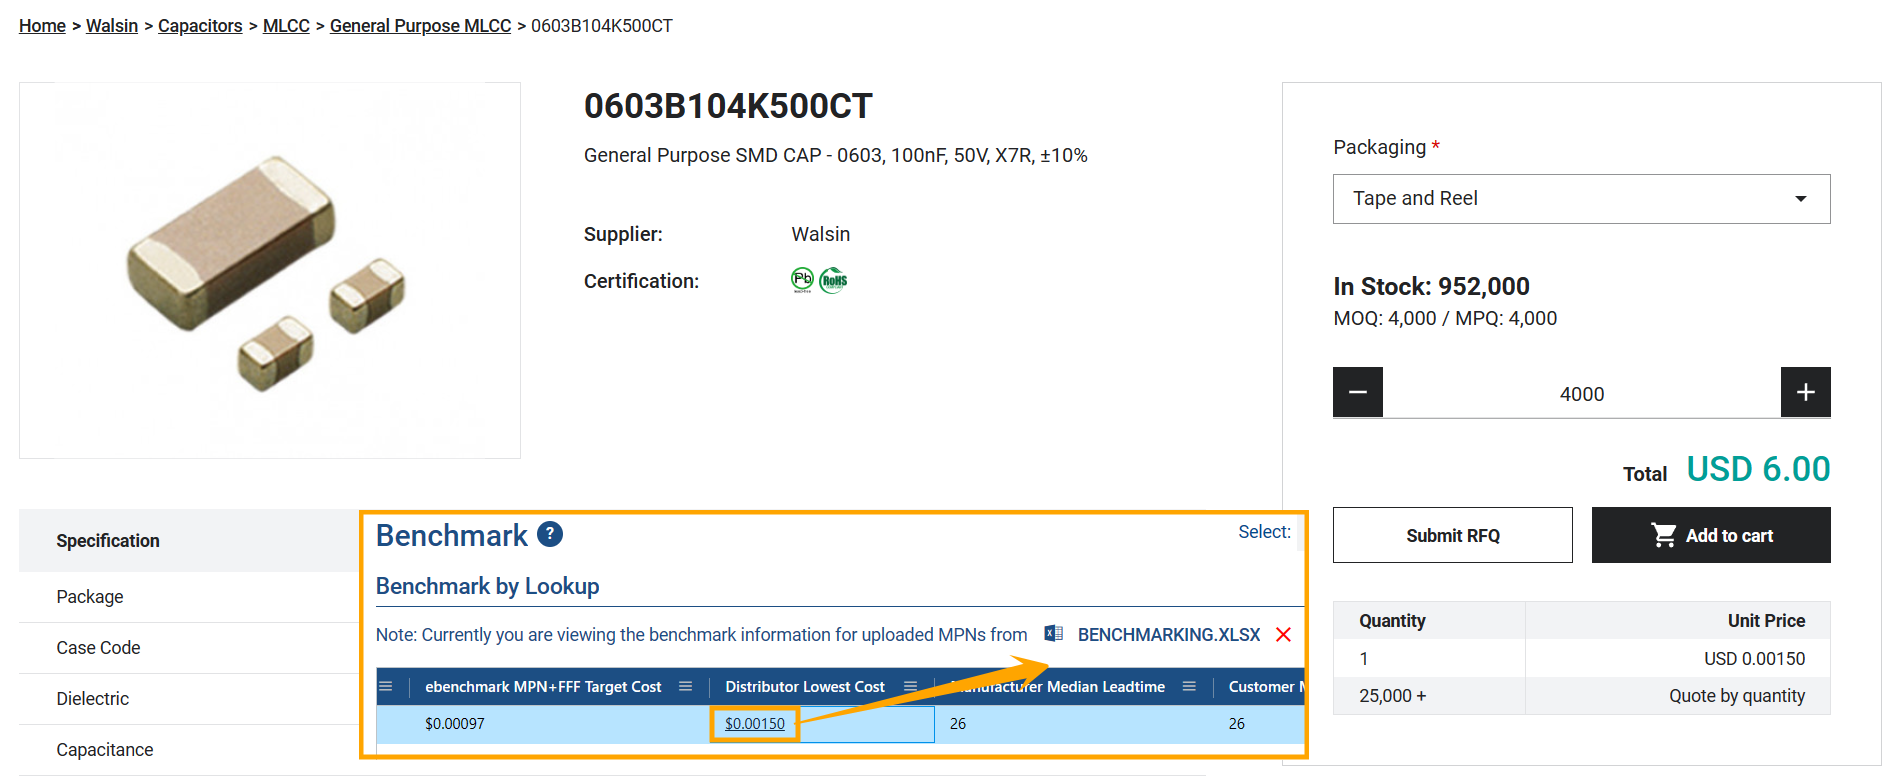
Task: Click the quantity input field showing 4000
Action: tap(1581, 394)
